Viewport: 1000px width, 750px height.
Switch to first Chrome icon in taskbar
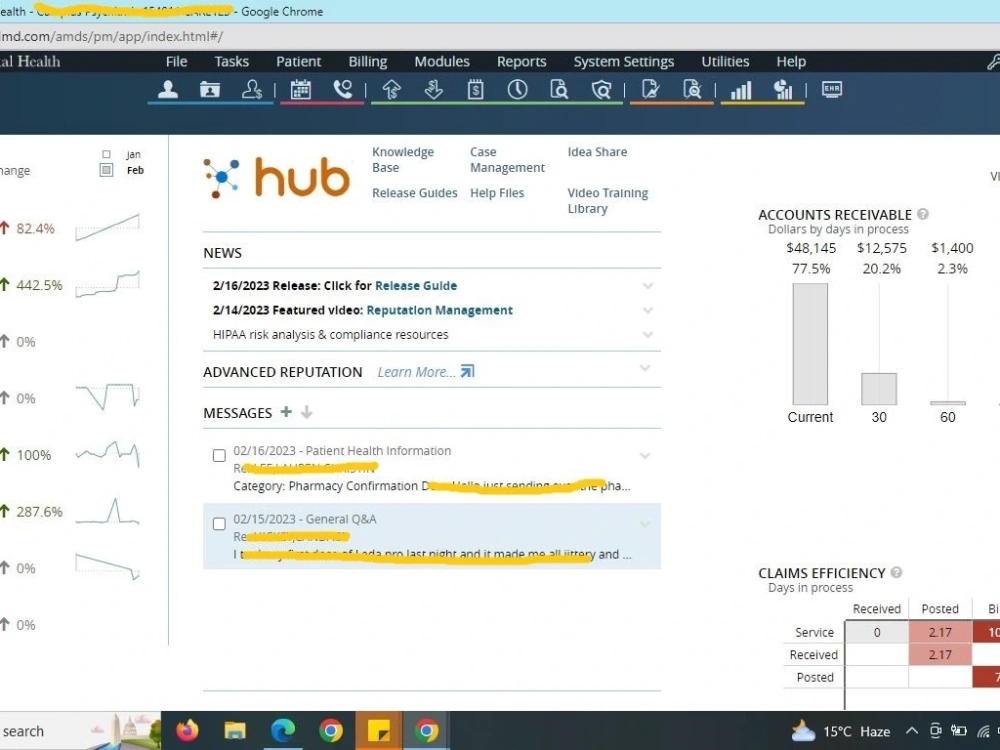coord(331,731)
